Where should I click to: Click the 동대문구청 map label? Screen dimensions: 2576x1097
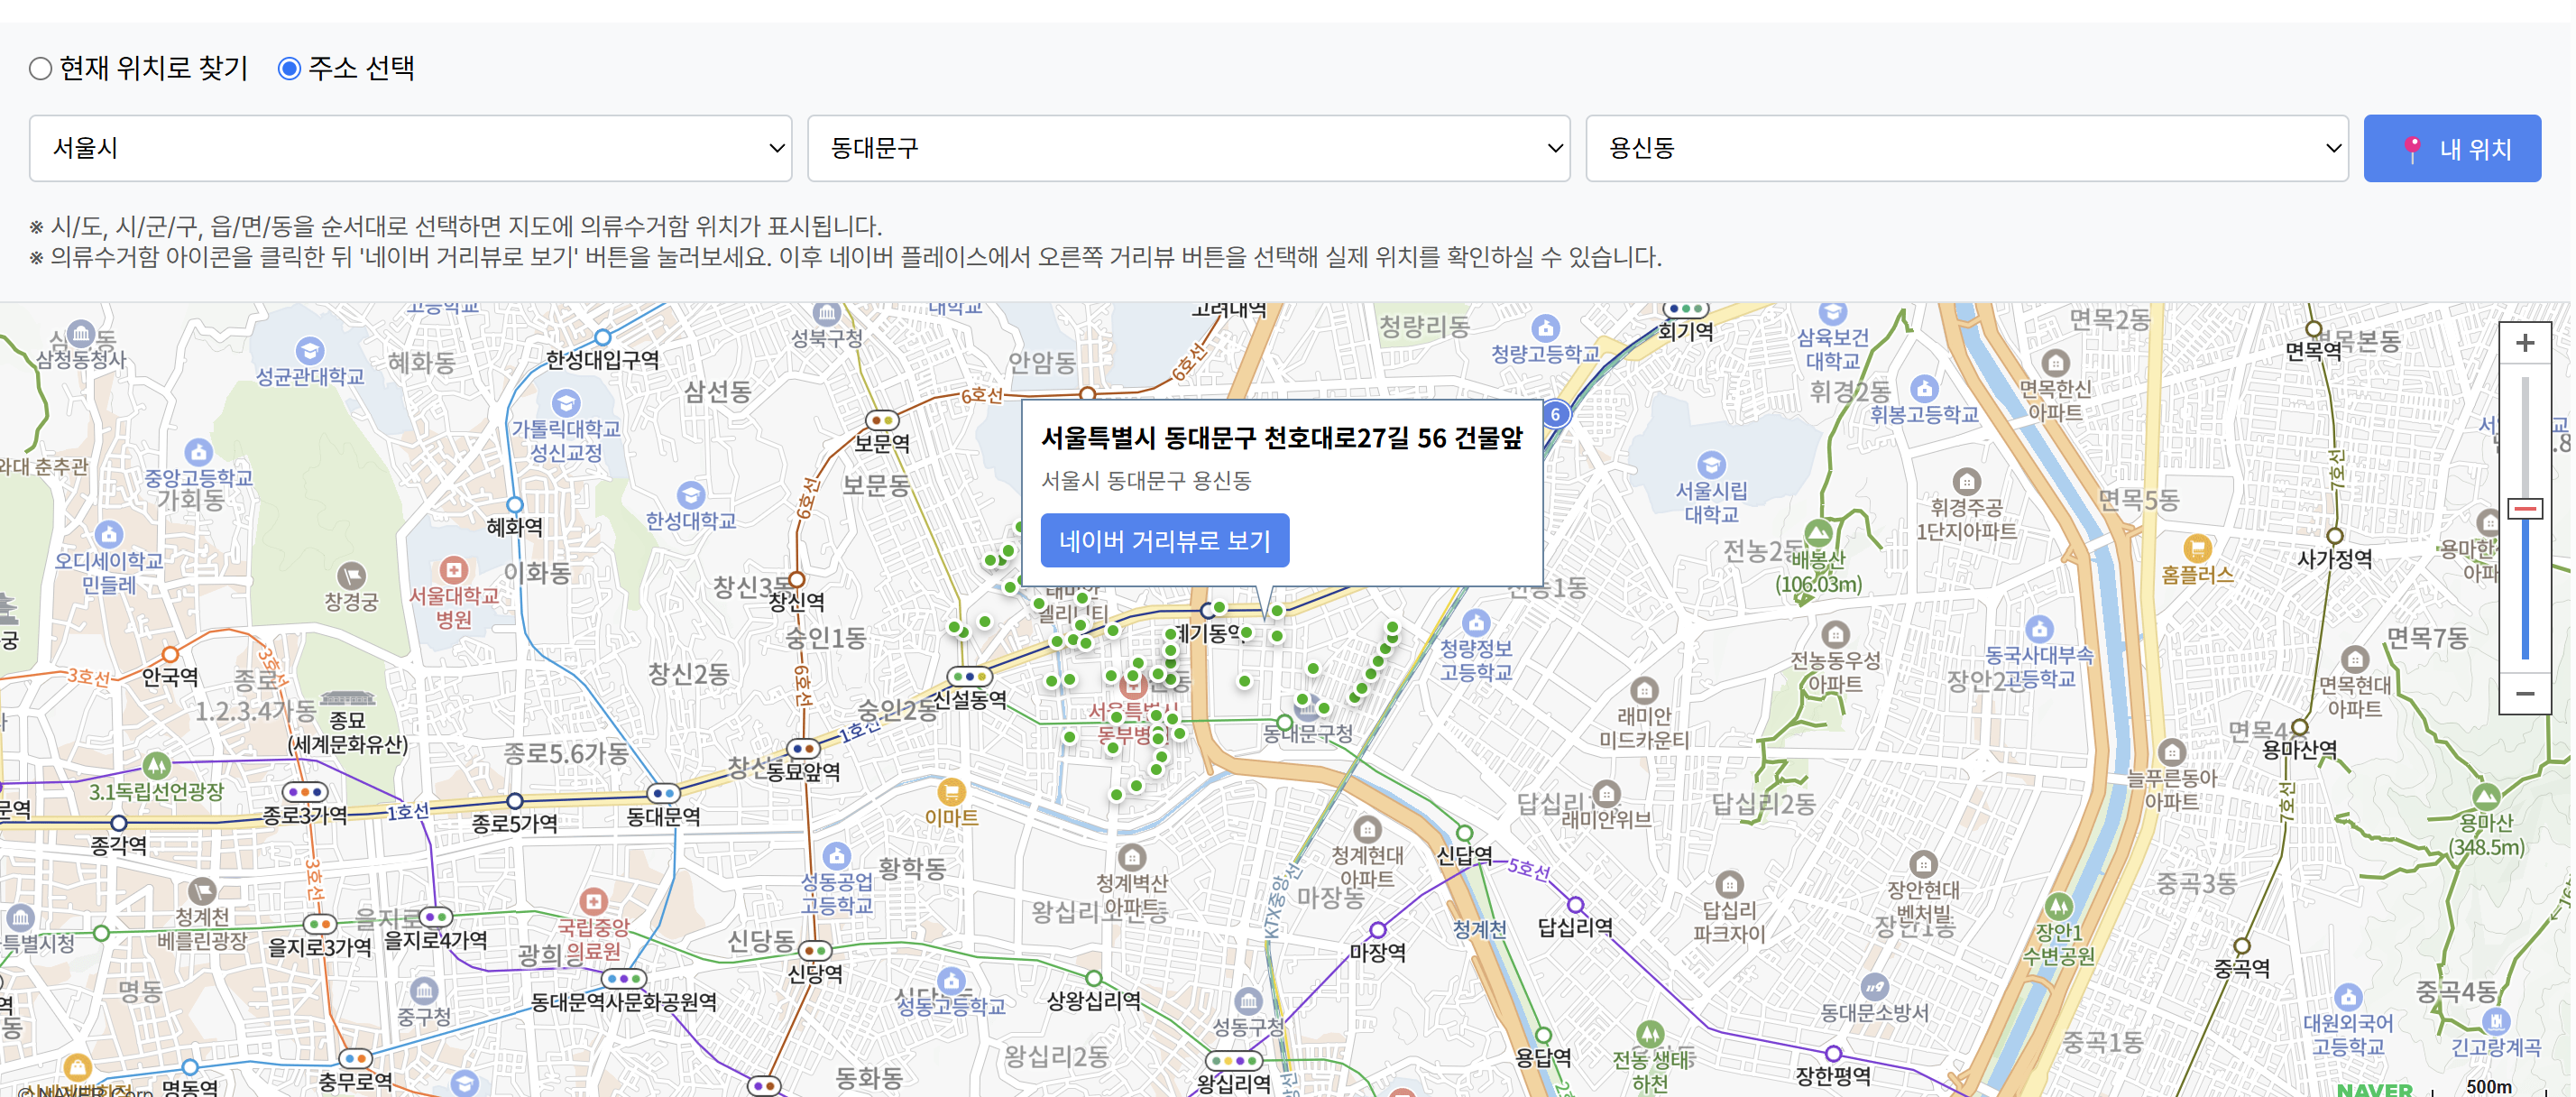pyautogui.click(x=1308, y=733)
